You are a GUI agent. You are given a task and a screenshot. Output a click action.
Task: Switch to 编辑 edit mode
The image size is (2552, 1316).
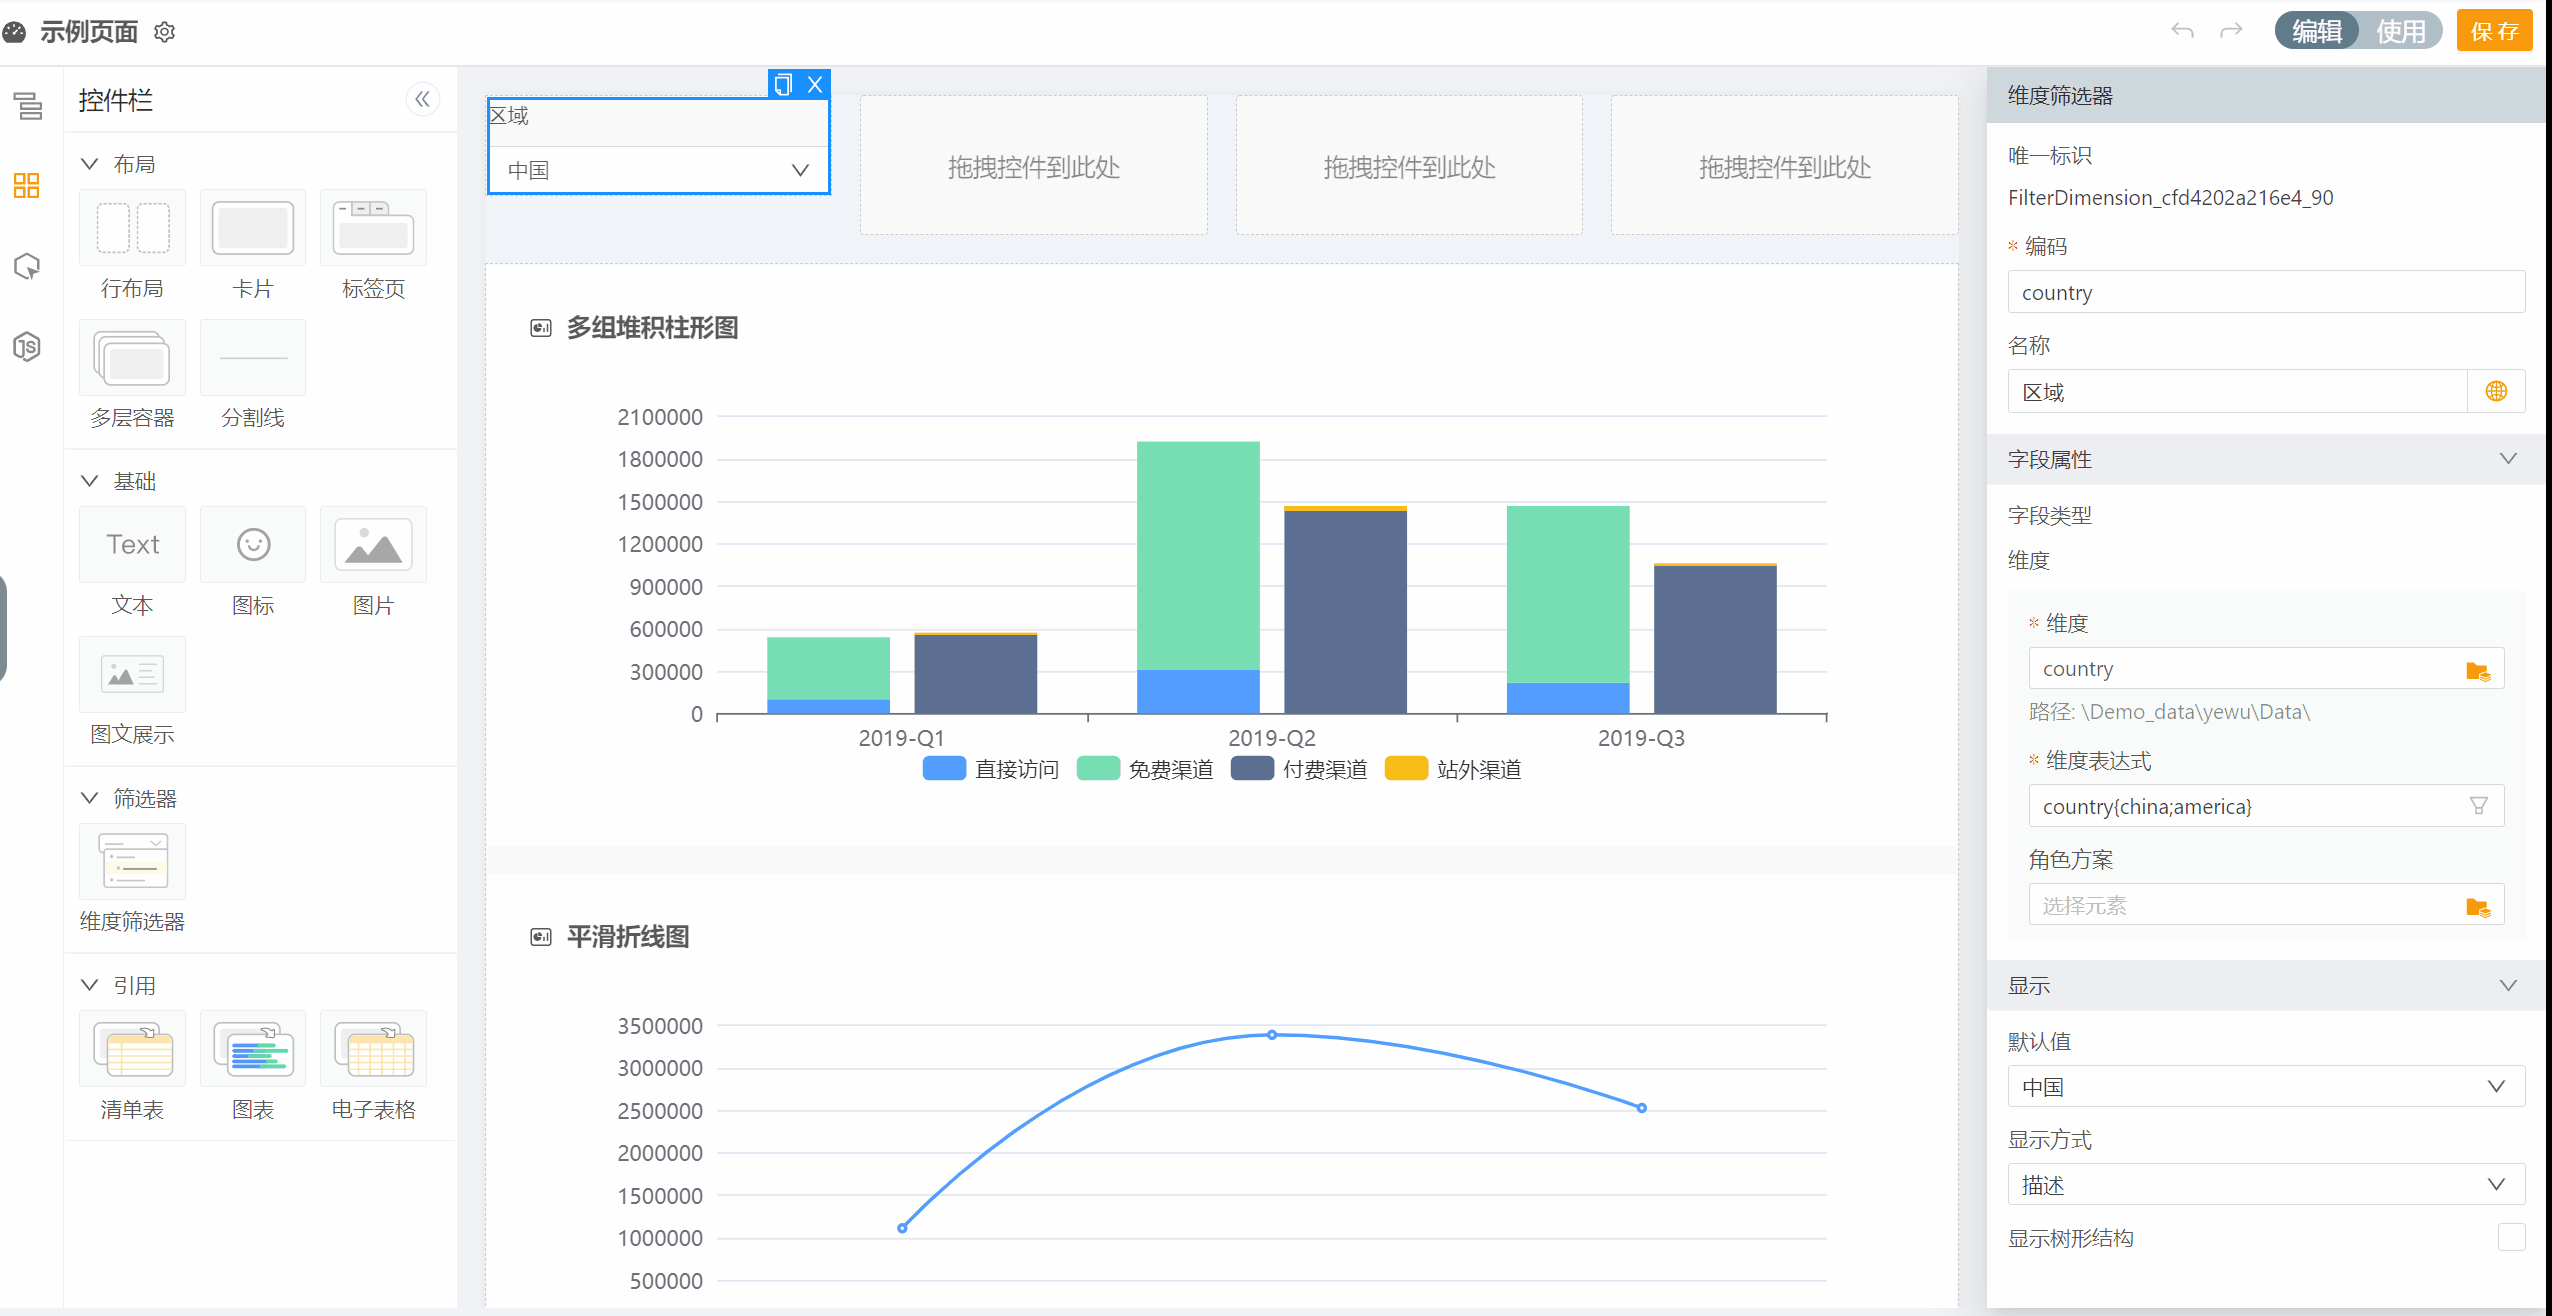click(x=2317, y=31)
